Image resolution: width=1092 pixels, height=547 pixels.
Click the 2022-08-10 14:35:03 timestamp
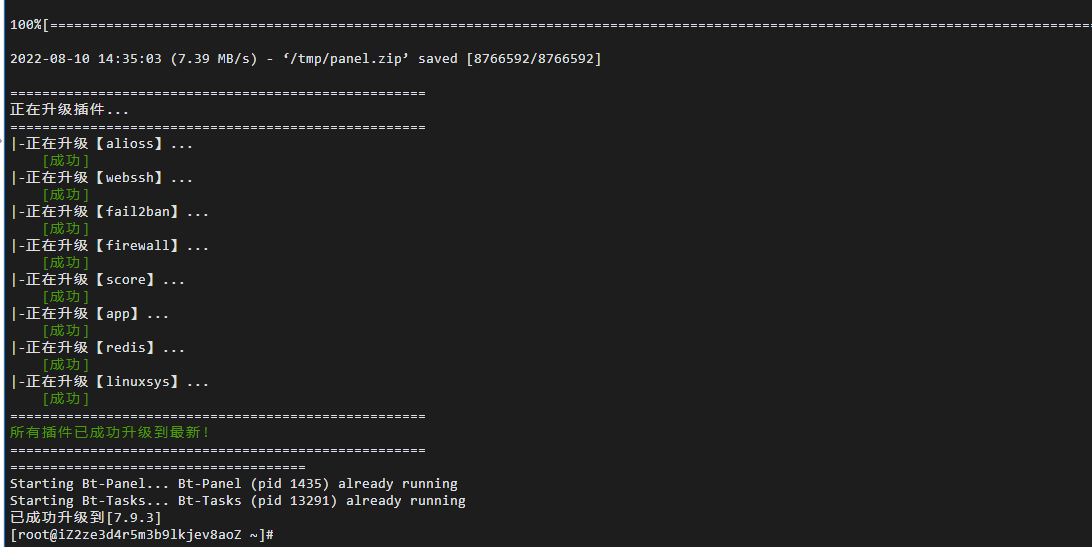[x=86, y=59]
